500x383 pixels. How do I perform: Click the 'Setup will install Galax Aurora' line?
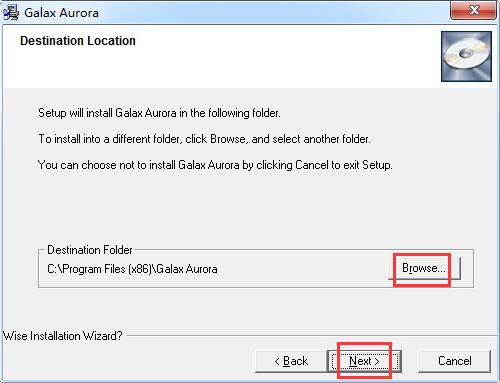[x=159, y=113]
